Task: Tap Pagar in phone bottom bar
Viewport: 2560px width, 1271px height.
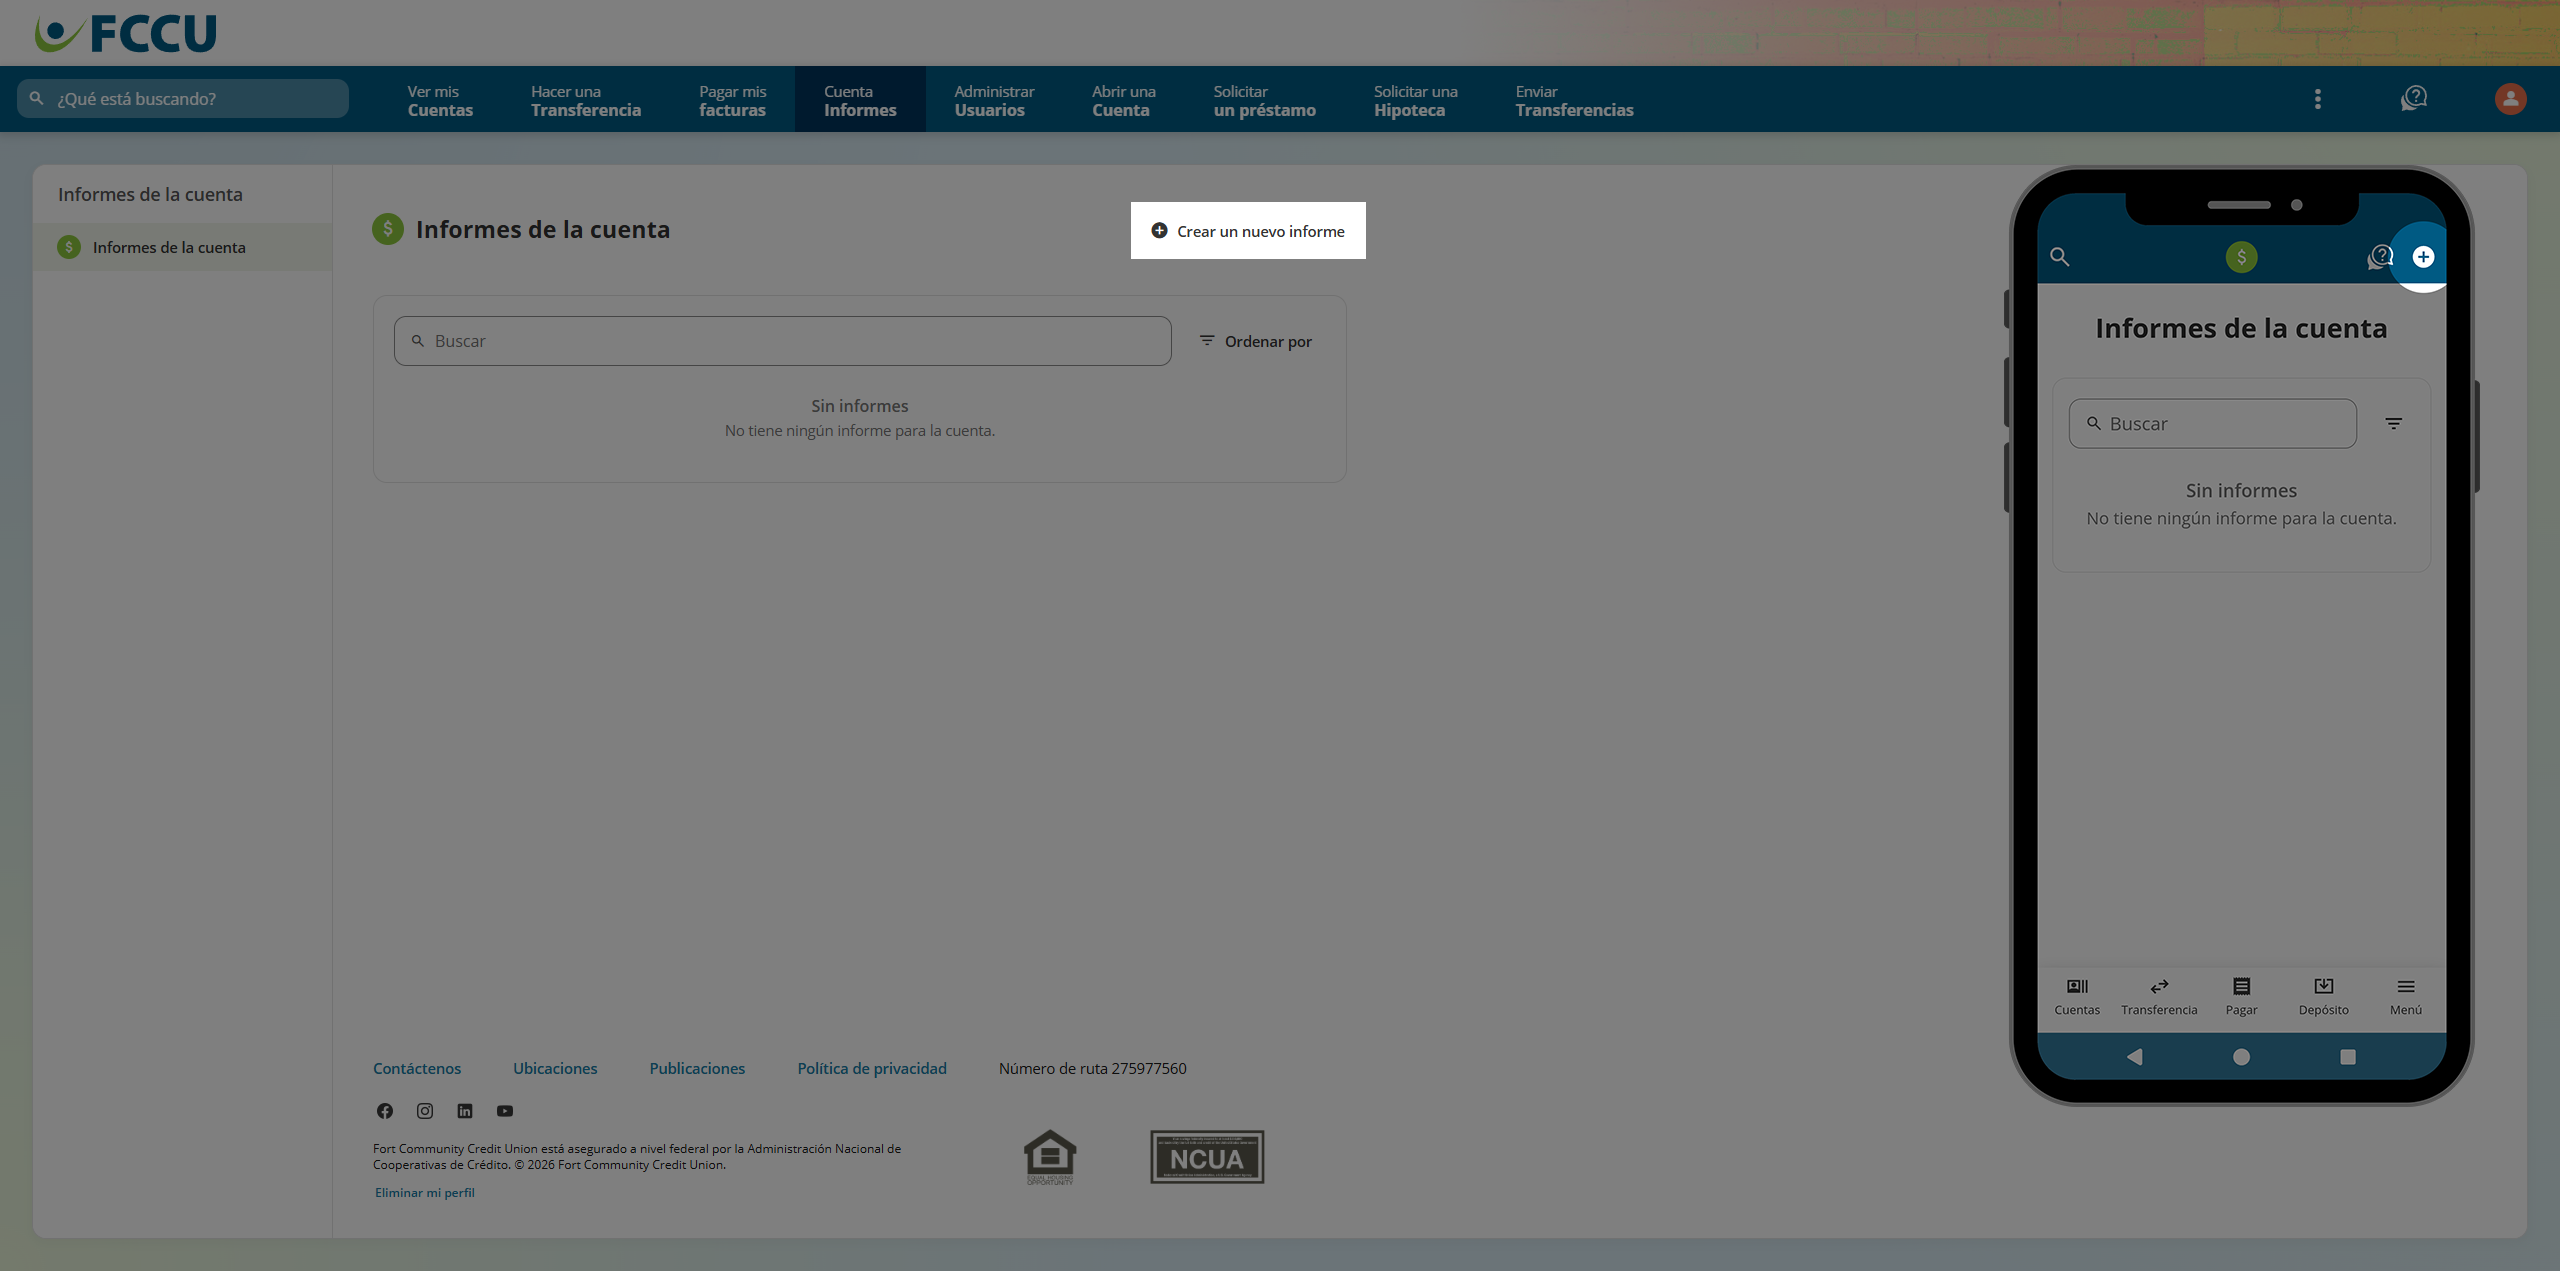Action: (x=2241, y=997)
